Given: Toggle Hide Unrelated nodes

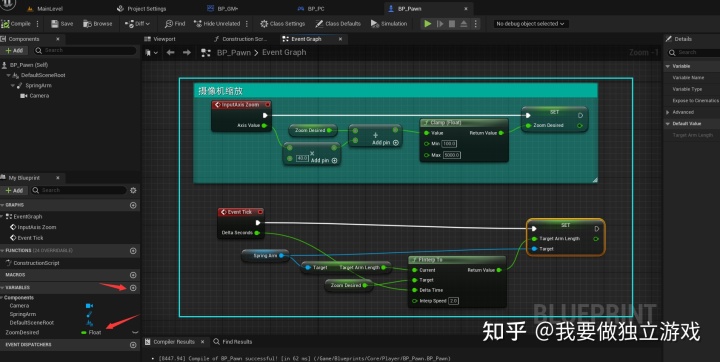Looking at the screenshot, I should 217,23.
